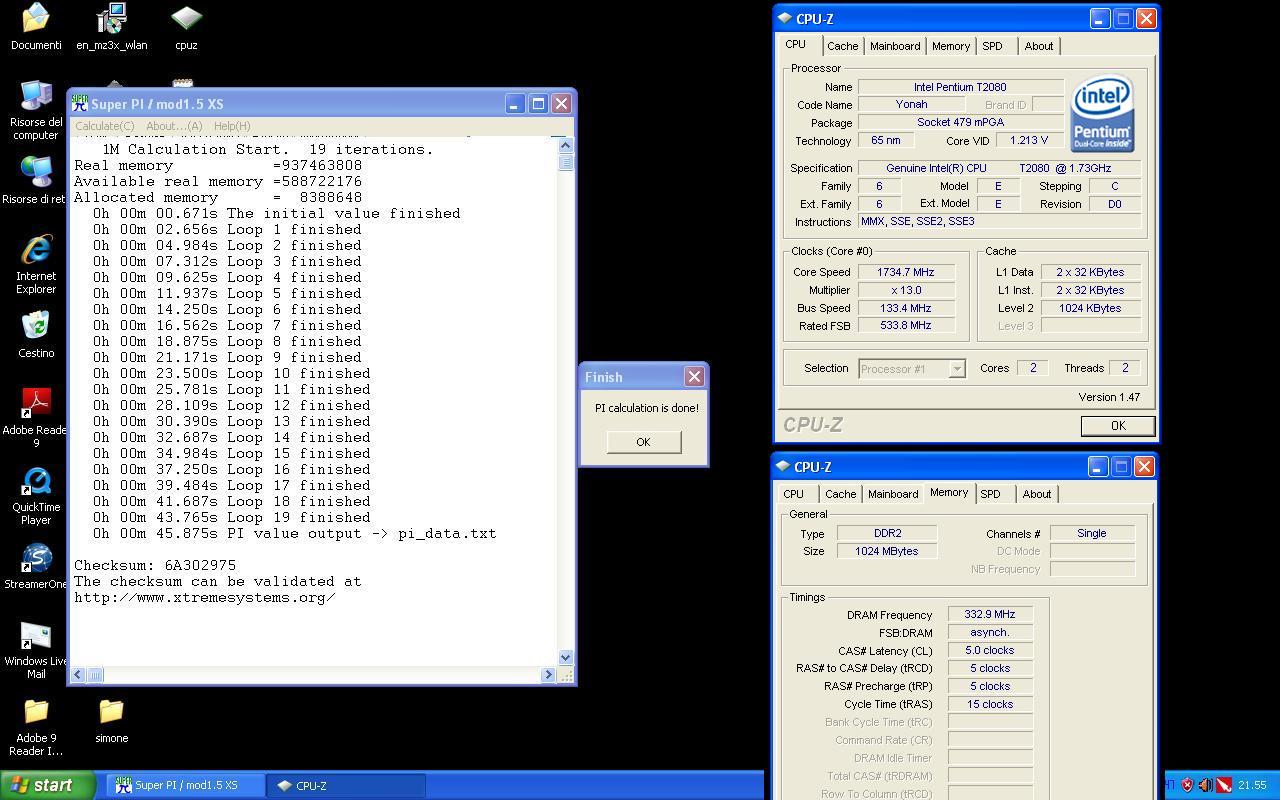Image resolution: width=1280 pixels, height=800 pixels.
Task: Select About tab in top CPU-Z window
Action: [x=1039, y=46]
